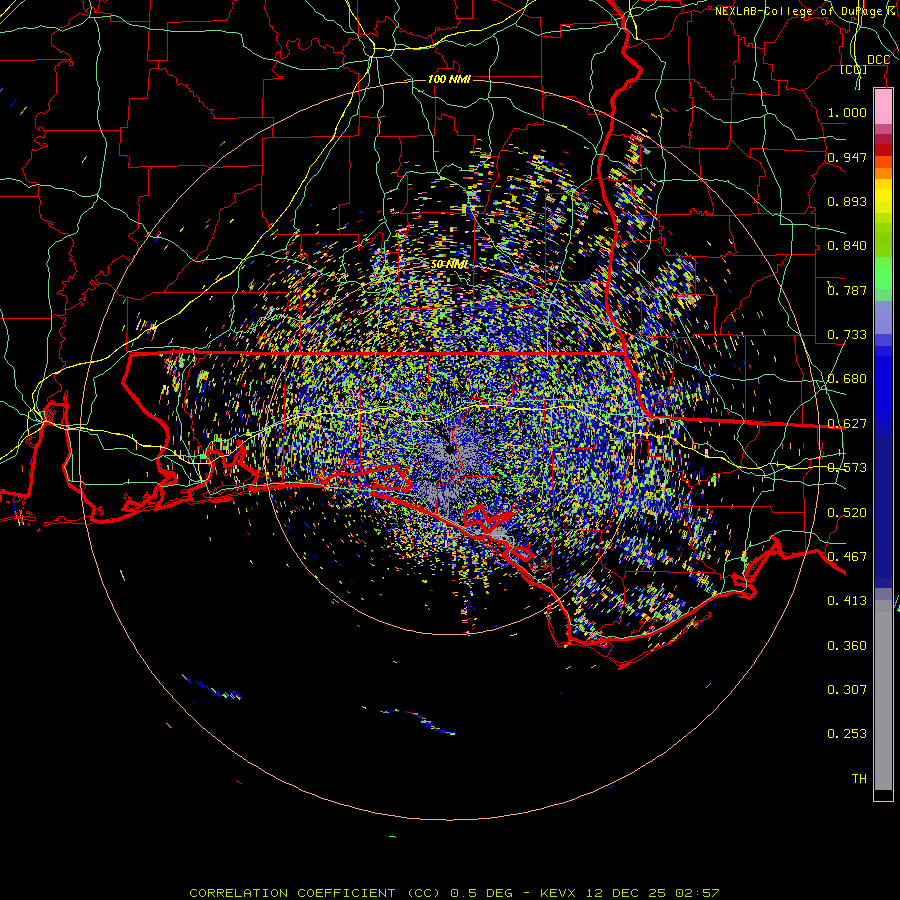Click the 50 NMI range ring label

coord(449,264)
